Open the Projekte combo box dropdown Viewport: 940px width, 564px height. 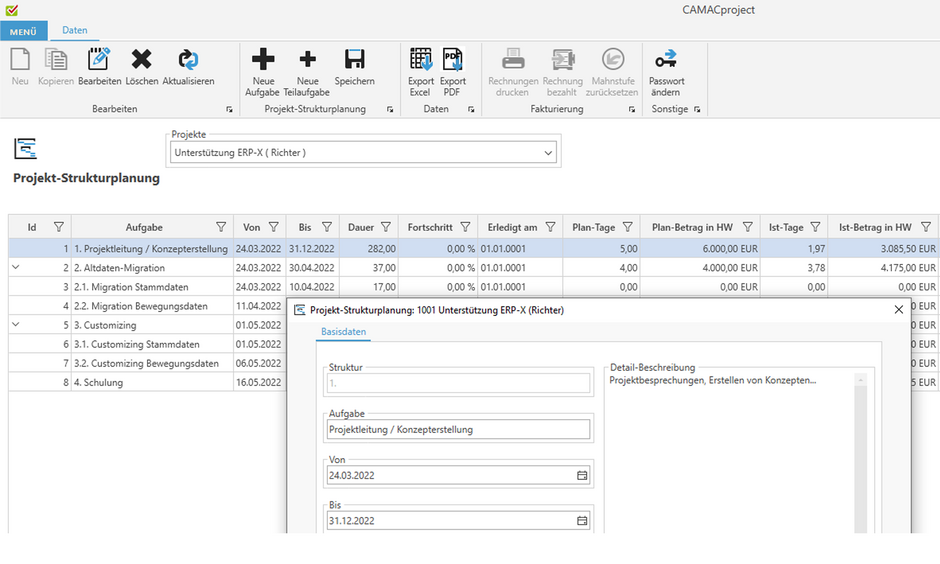tap(548, 153)
